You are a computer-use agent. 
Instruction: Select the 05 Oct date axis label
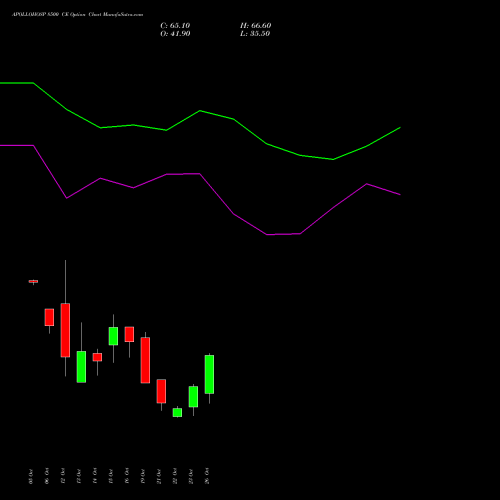coord(31,476)
